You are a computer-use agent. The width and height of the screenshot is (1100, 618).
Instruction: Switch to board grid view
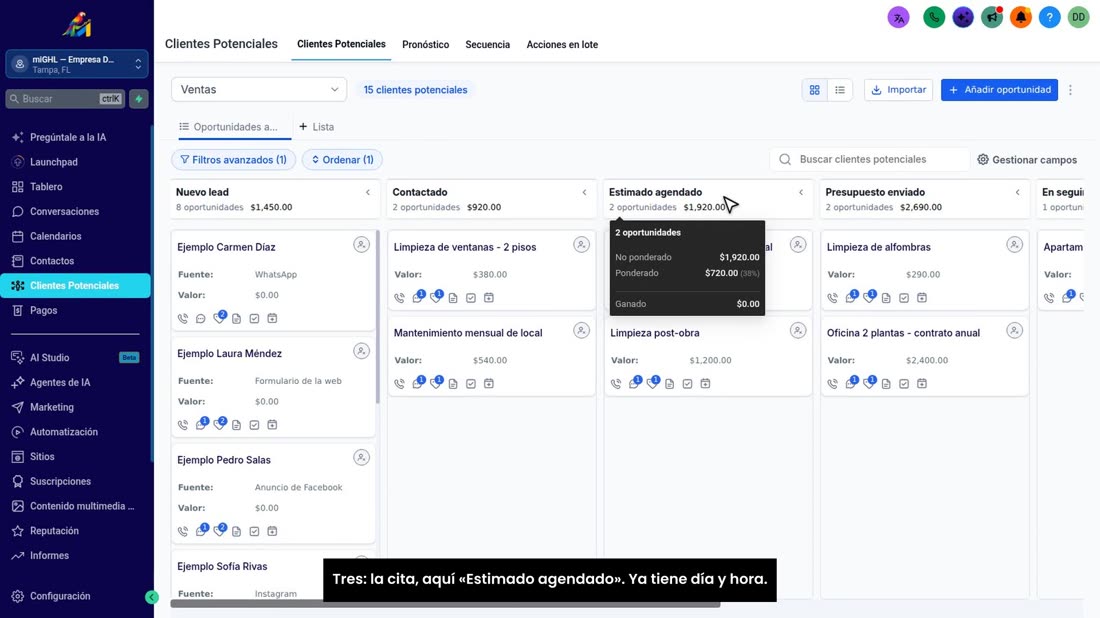[x=814, y=90]
